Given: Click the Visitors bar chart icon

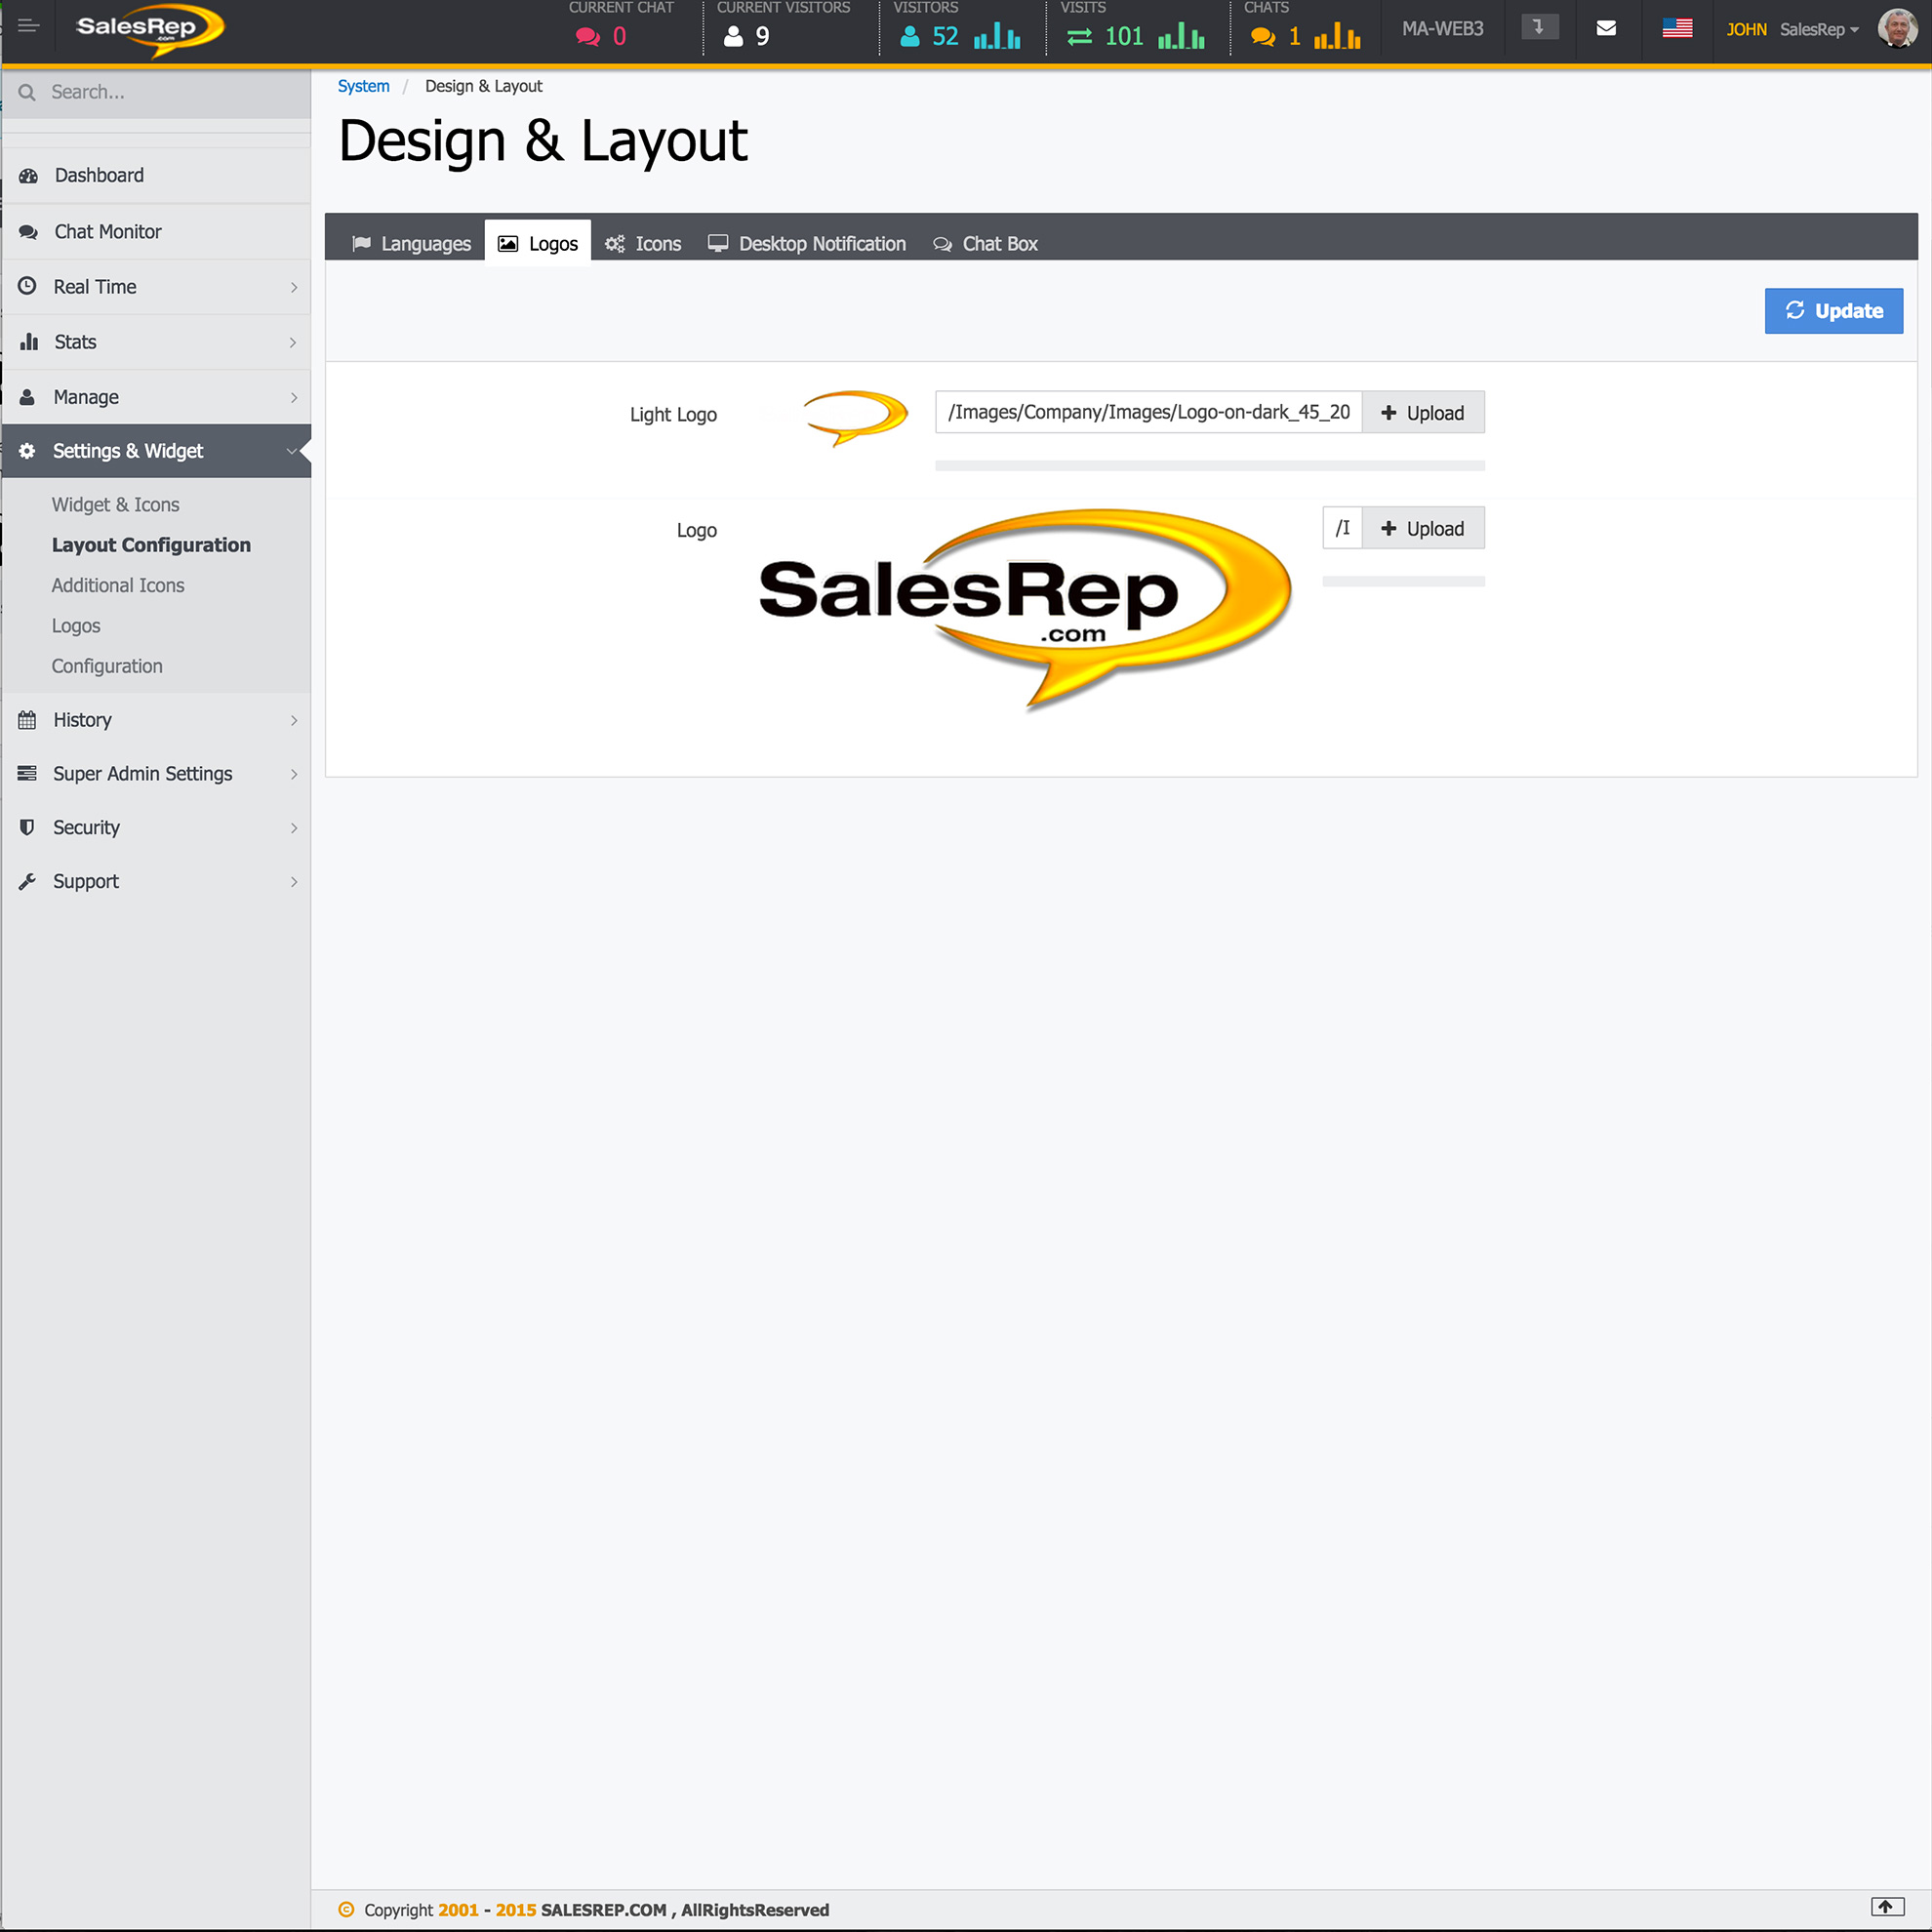Looking at the screenshot, I should point(997,37).
